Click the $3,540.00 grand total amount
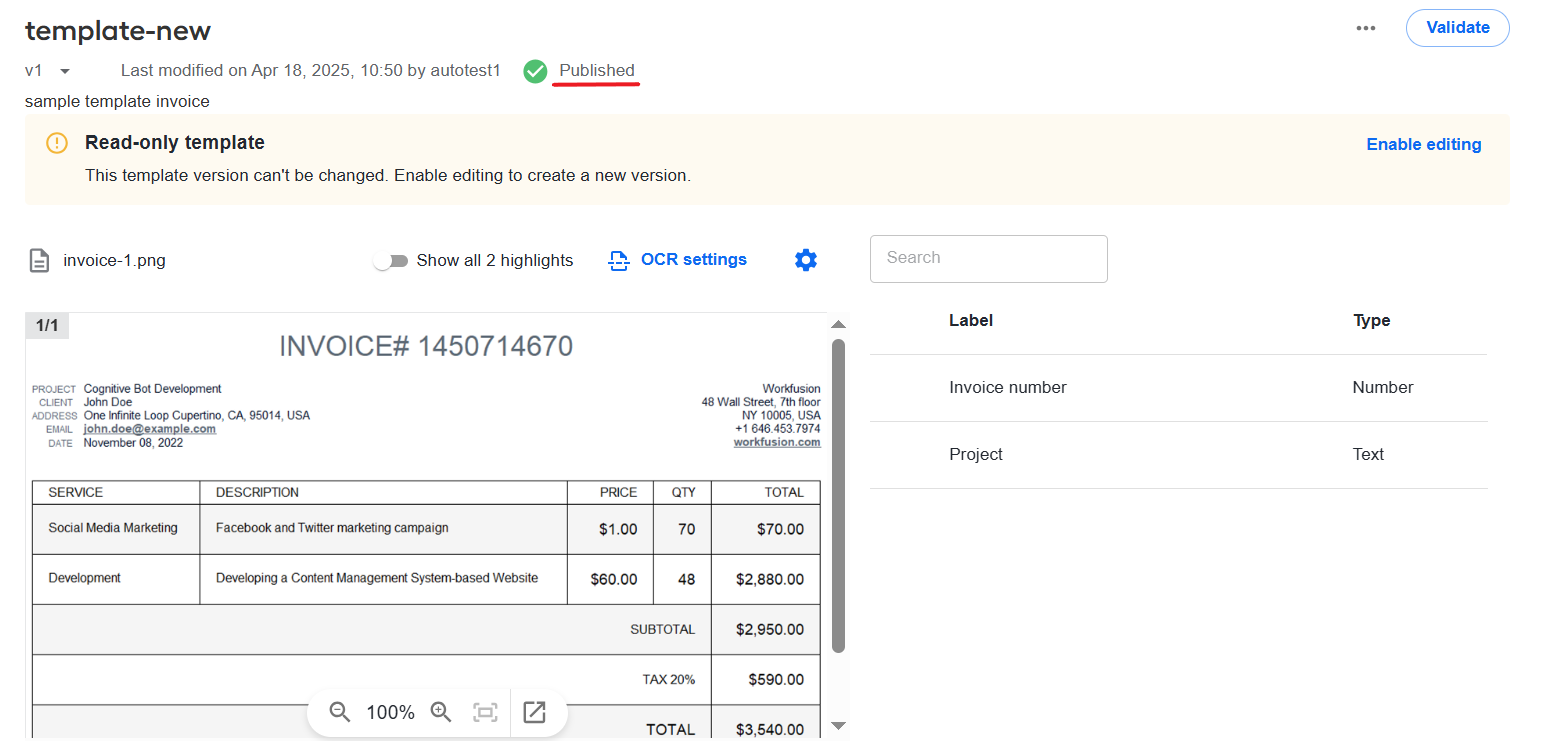Screen dimensions: 1541x741 [769, 730]
